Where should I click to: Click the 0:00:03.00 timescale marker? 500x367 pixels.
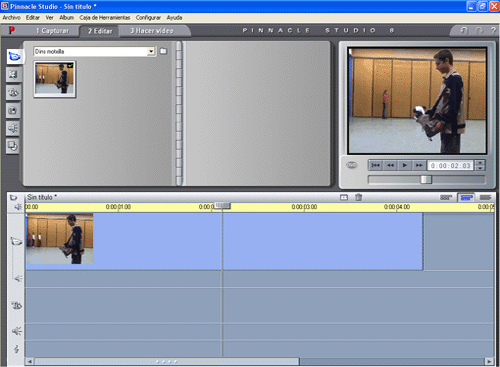(304, 207)
